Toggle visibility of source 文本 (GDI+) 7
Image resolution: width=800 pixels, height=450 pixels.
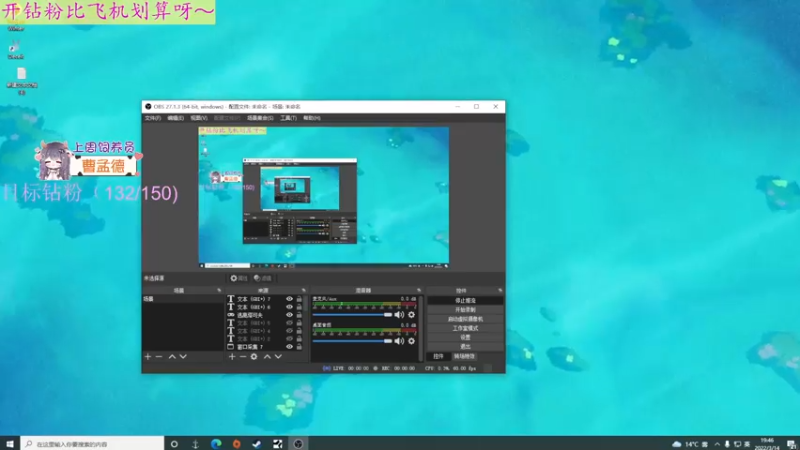tap(289, 299)
